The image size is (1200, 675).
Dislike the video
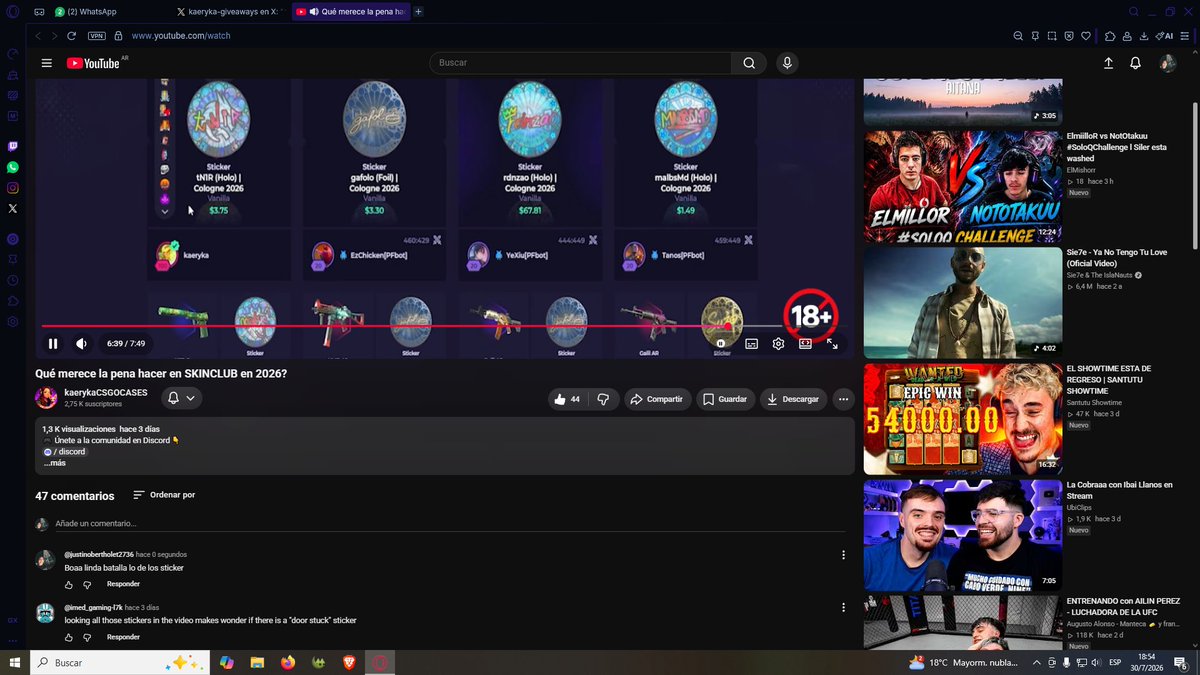(x=603, y=399)
